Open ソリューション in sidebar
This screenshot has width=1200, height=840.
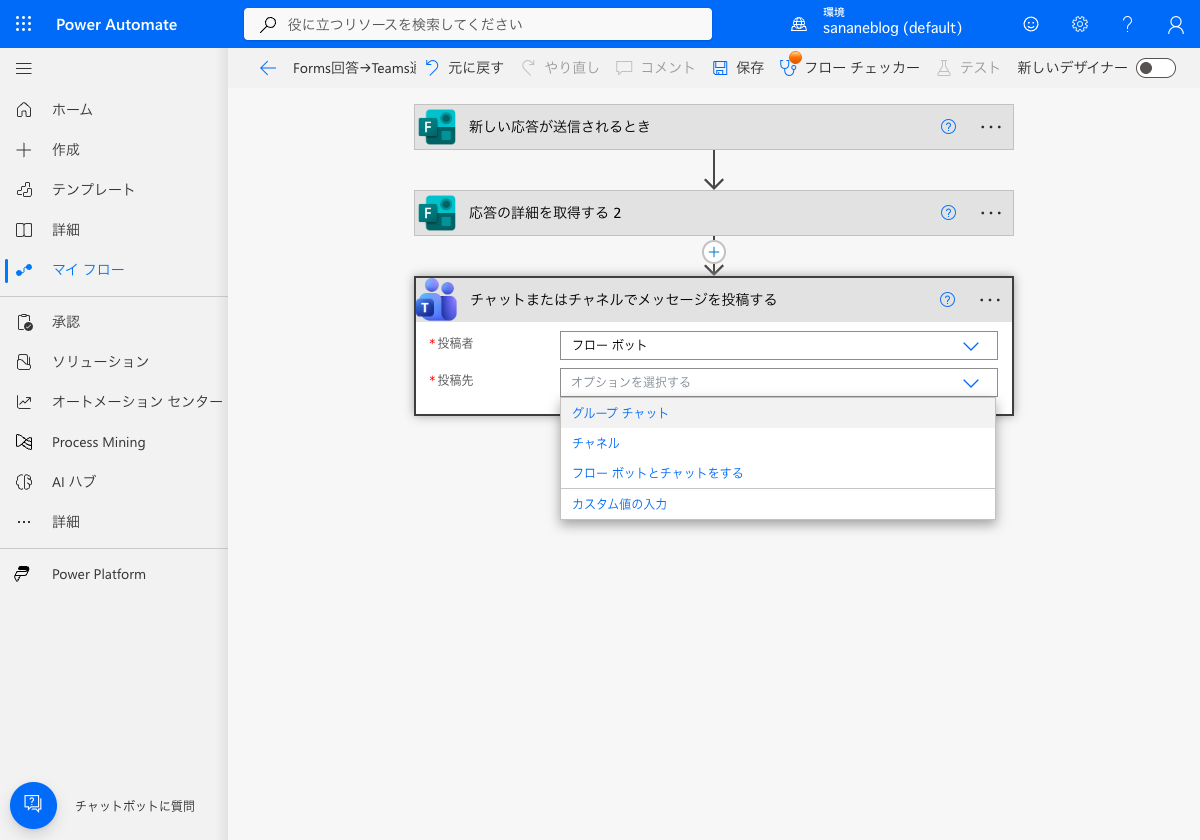[x=101, y=362]
